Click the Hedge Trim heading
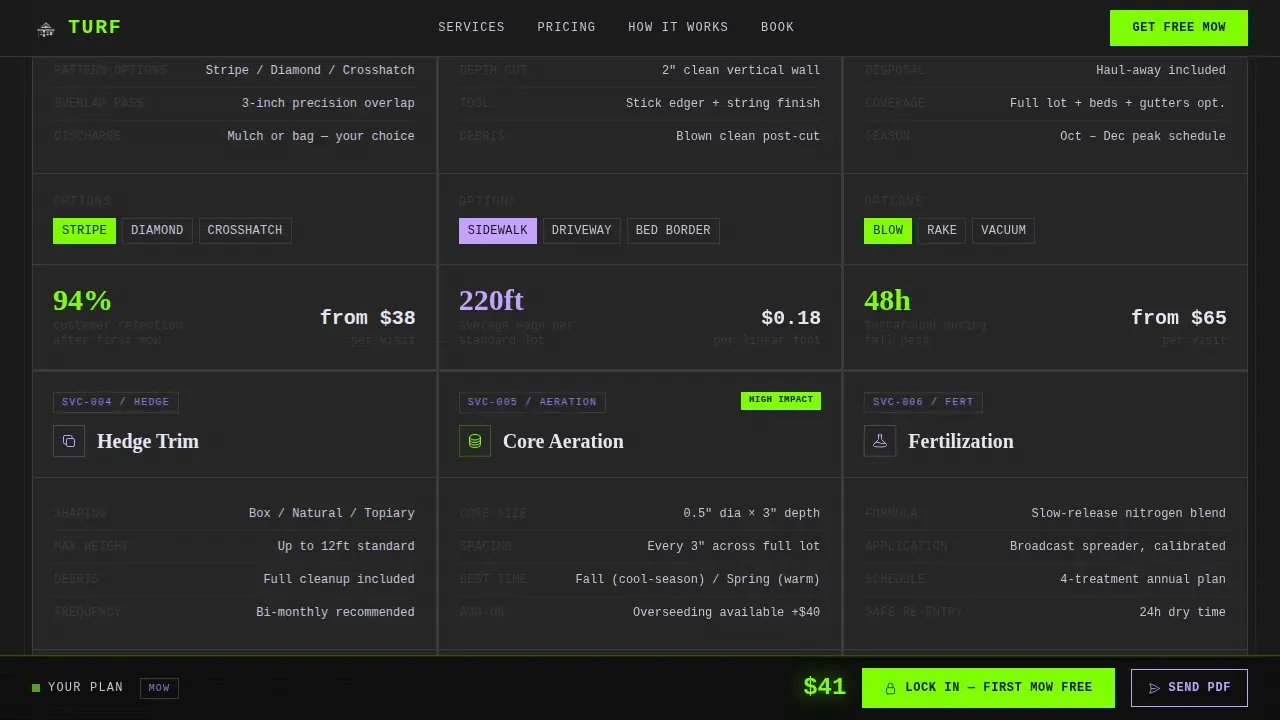Image resolution: width=1280 pixels, height=720 pixels. [148, 441]
